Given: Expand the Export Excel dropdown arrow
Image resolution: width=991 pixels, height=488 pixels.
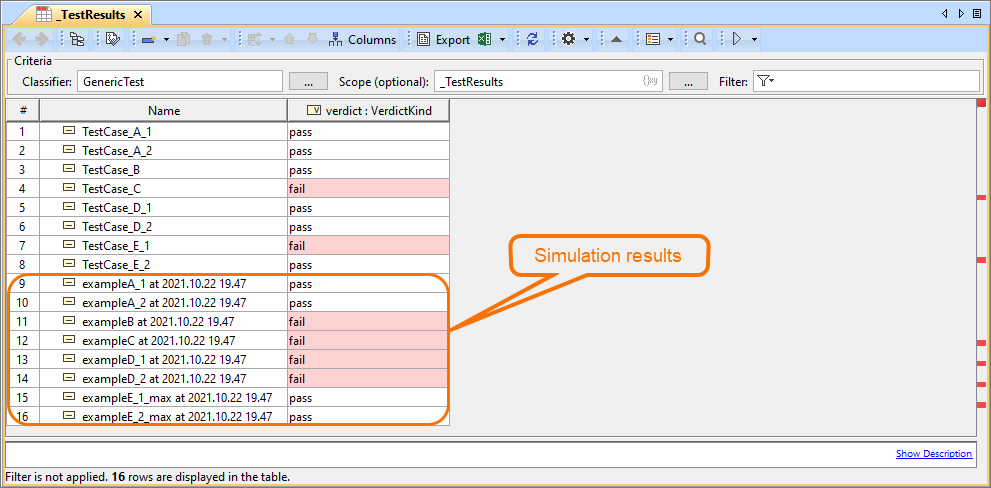Looking at the screenshot, I should coord(502,40).
